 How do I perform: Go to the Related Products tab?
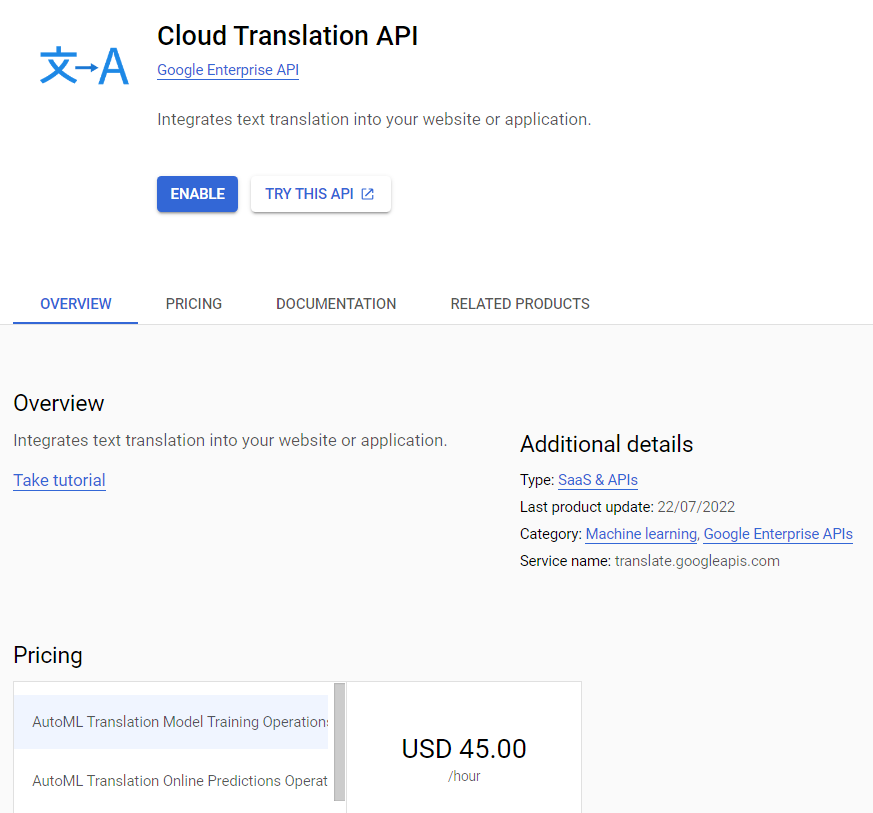(x=520, y=304)
